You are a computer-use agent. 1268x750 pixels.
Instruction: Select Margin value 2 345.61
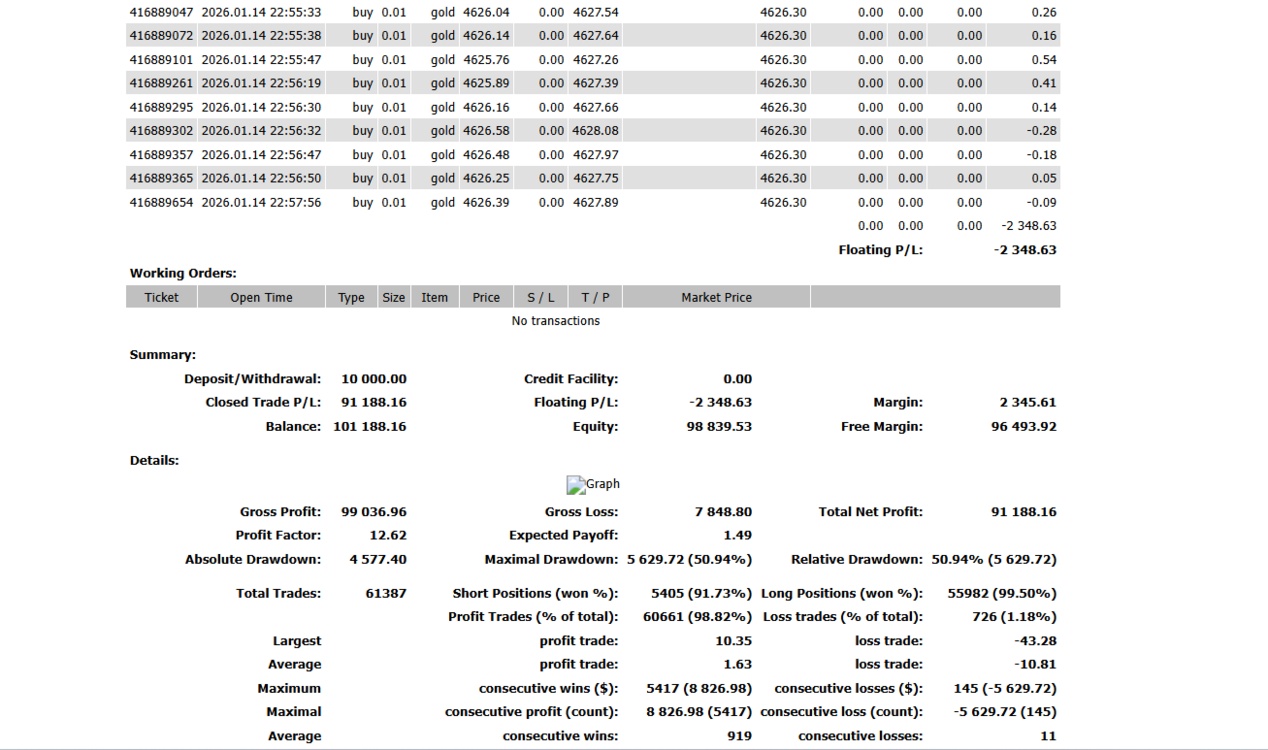coord(1028,402)
